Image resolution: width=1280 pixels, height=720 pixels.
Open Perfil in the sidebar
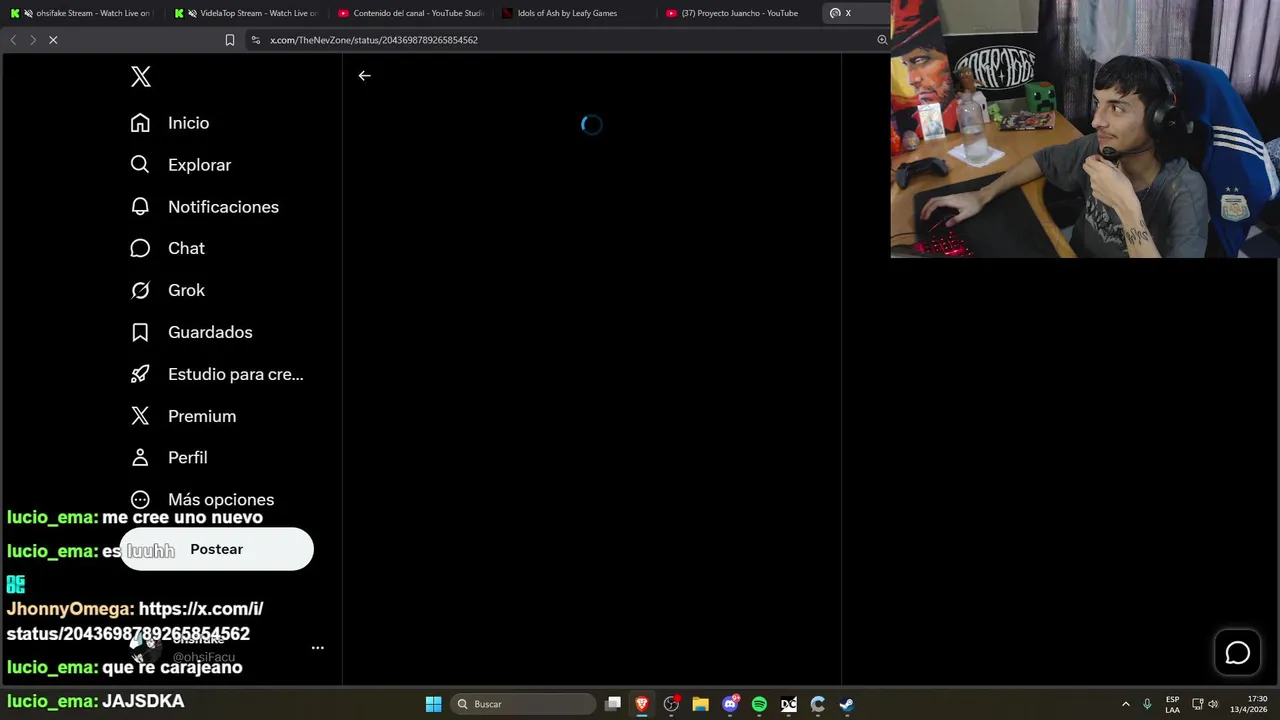click(x=169, y=457)
